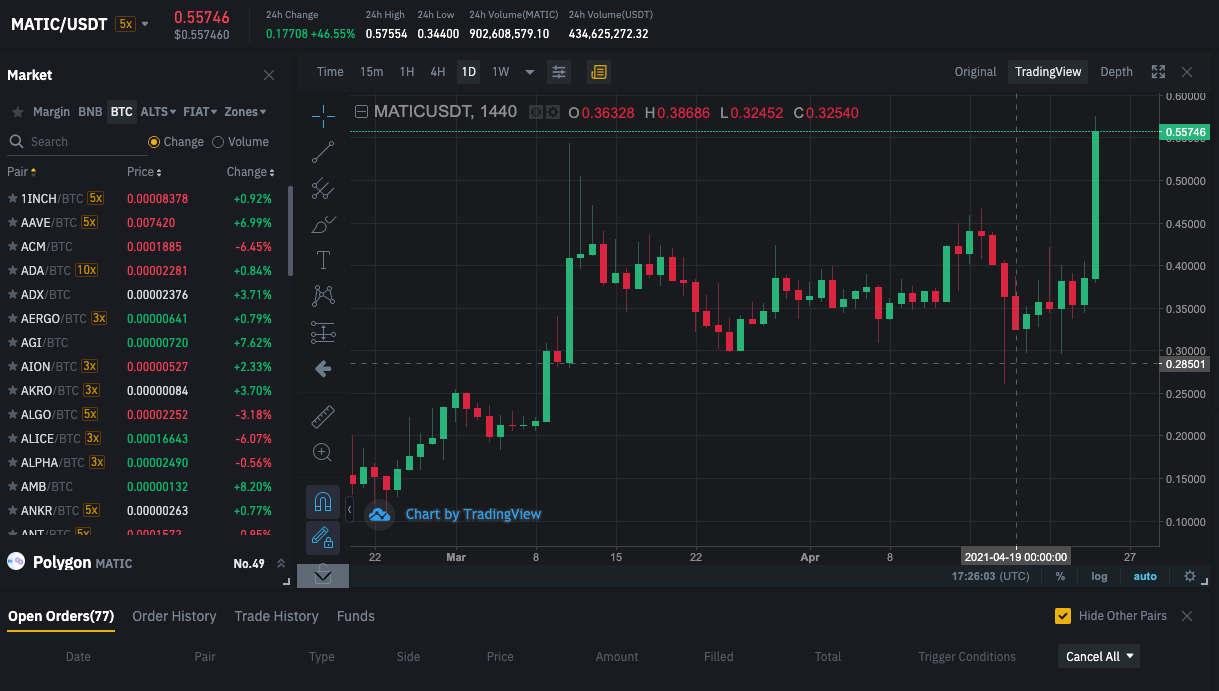Click the yellow chart layout icon
This screenshot has width=1219, height=691.
598,72
